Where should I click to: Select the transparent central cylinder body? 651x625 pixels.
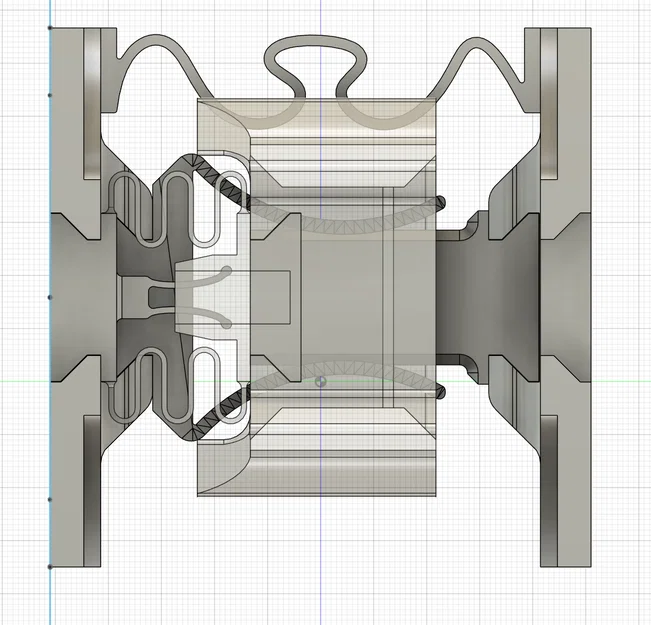click(x=317, y=297)
